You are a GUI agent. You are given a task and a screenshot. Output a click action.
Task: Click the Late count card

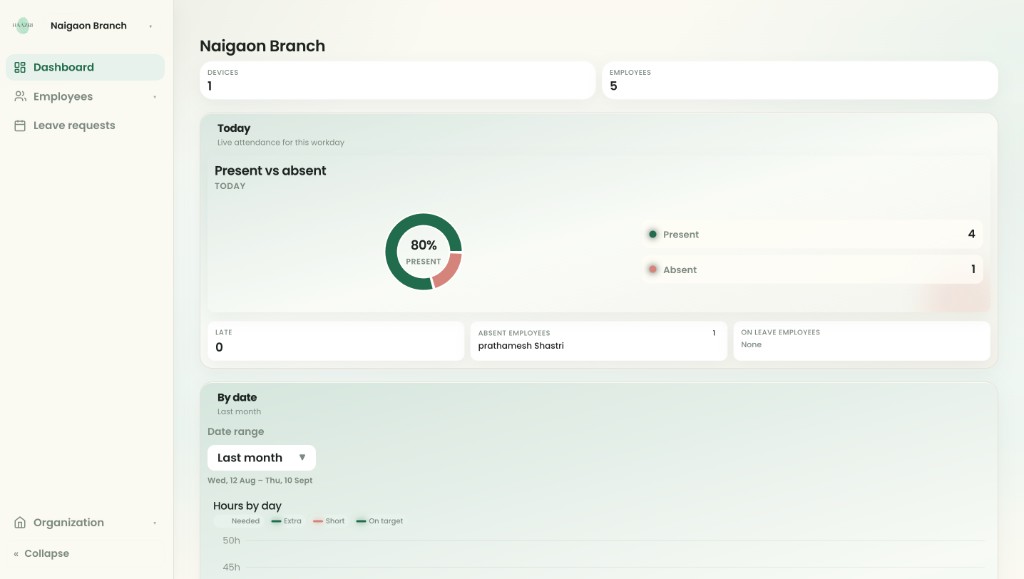click(x=336, y=341)
